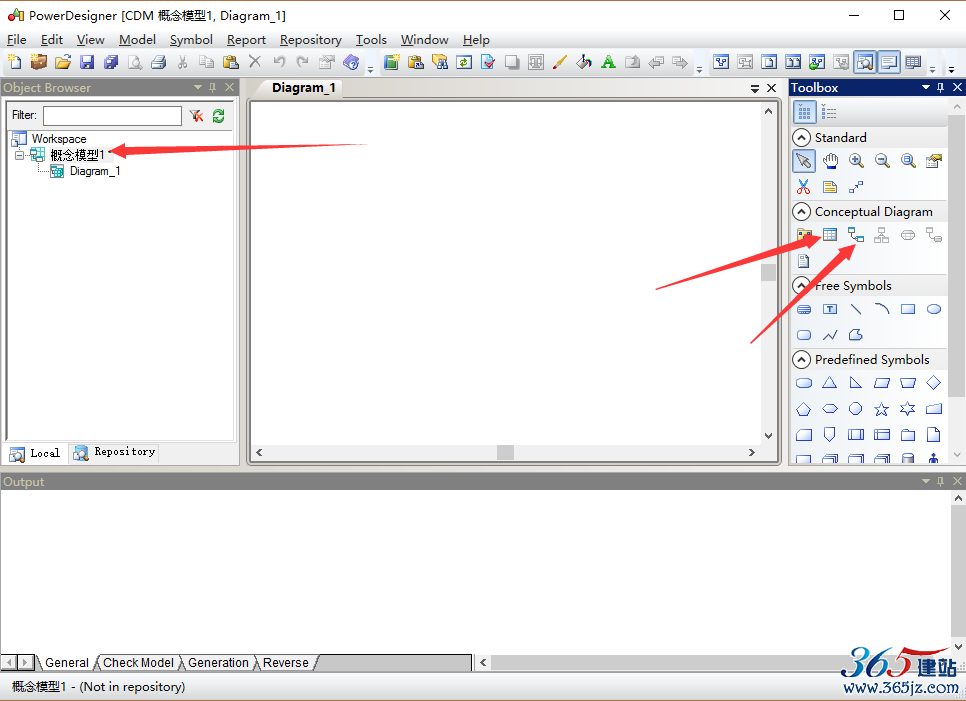966x701 pixels.
Task: Collapse the Conceptual Diagram toolbox group
Action: pyautogui.click(x=801, y=212)
